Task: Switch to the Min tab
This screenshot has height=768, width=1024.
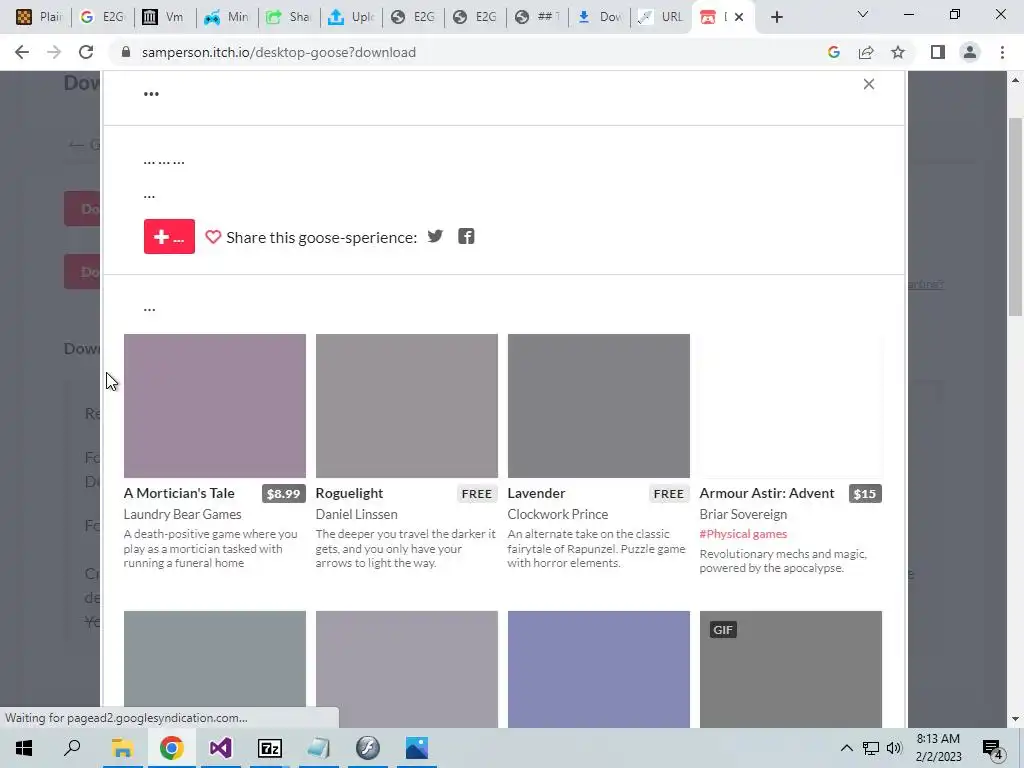Action: [227, 17]
